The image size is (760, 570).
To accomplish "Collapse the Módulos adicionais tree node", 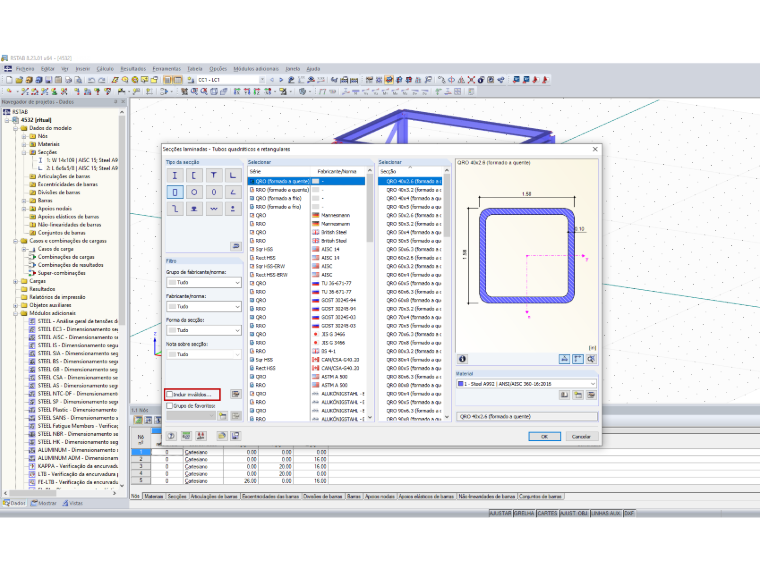I will click(x=16, y=313).
